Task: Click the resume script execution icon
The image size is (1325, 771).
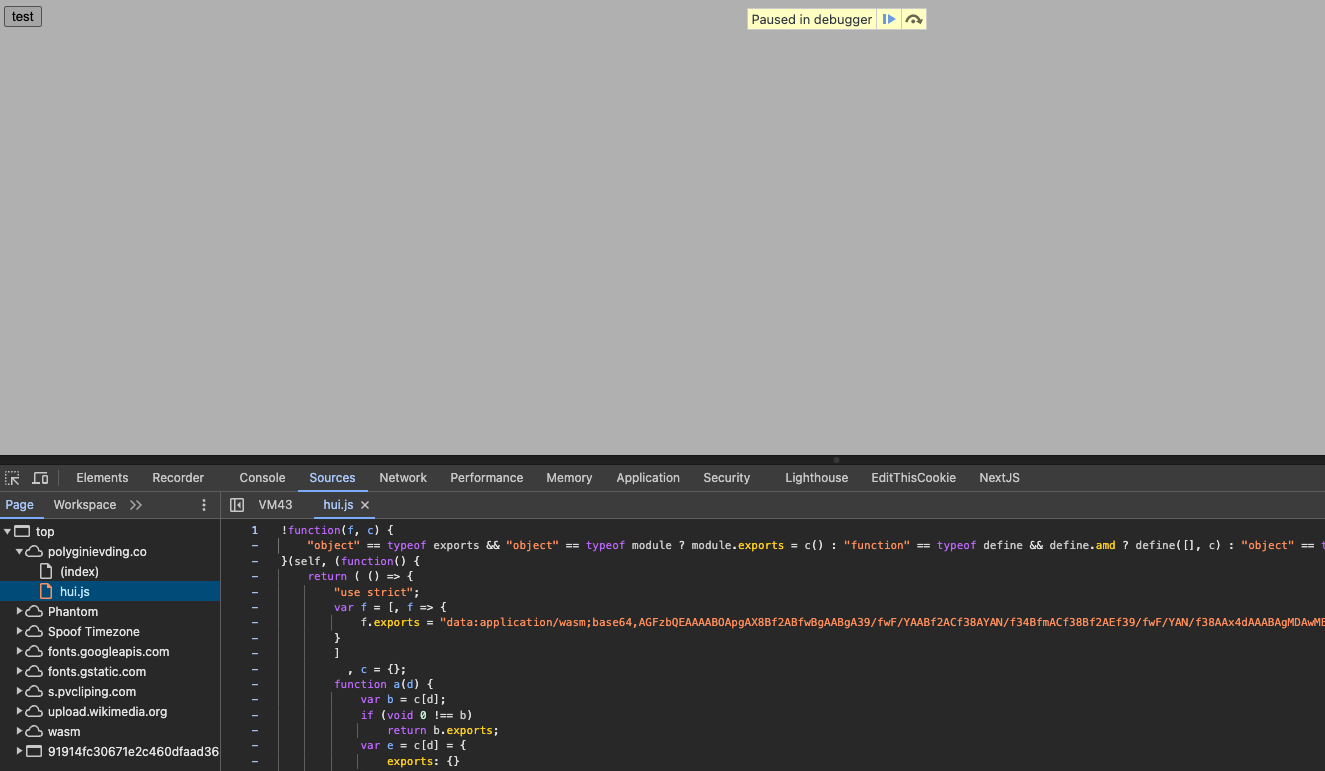Action: [888, 19]
